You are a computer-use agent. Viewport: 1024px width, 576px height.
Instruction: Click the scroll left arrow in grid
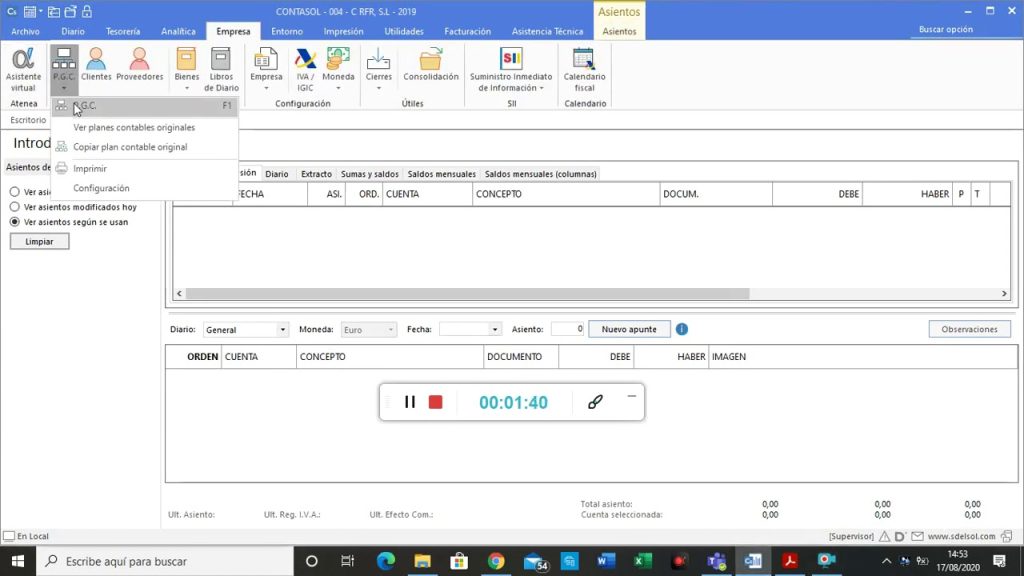[x=179, y=293]
